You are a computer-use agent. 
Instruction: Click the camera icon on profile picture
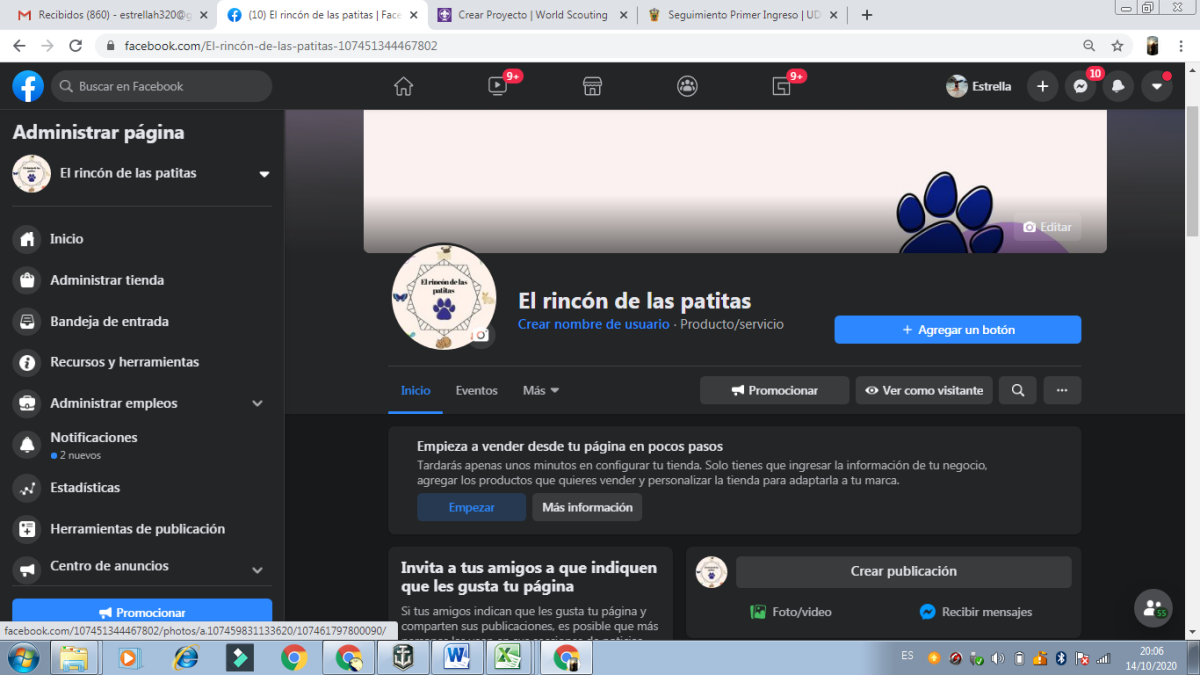(481, 335)
